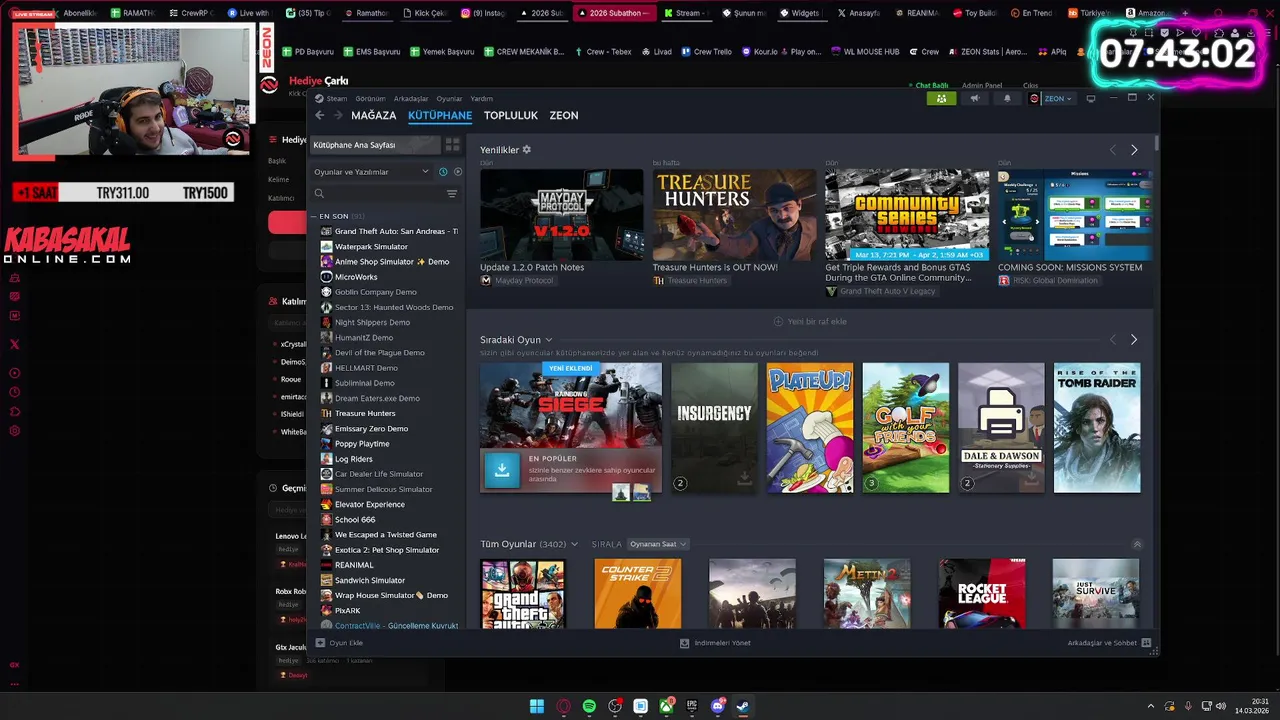Open the megaphone announcements icon
This screenshot has width=1280, height=720.
(975, 98)
